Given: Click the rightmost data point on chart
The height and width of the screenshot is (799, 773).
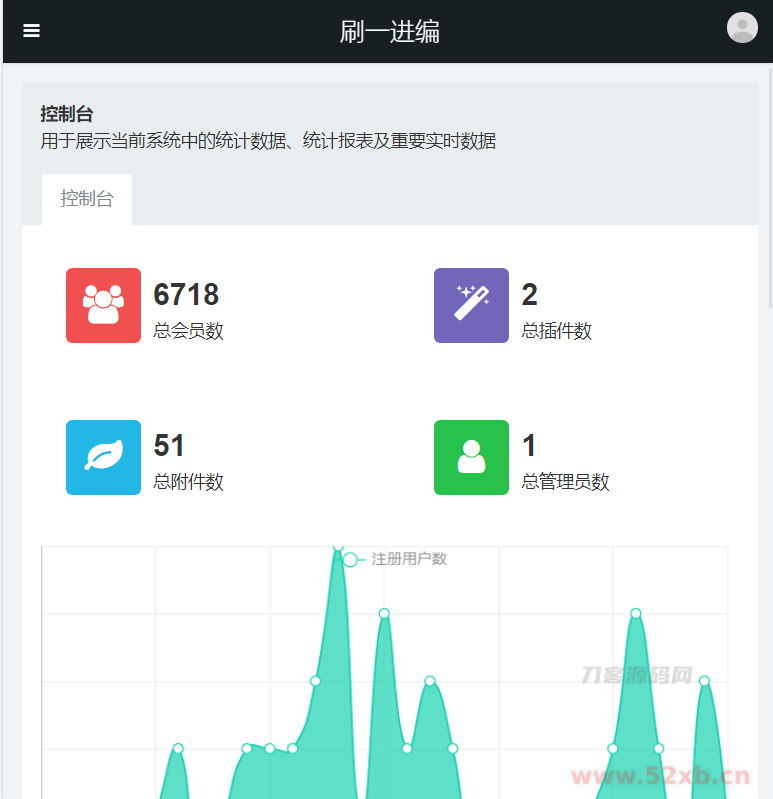Looking at the screenshot, I should point(704,681).
